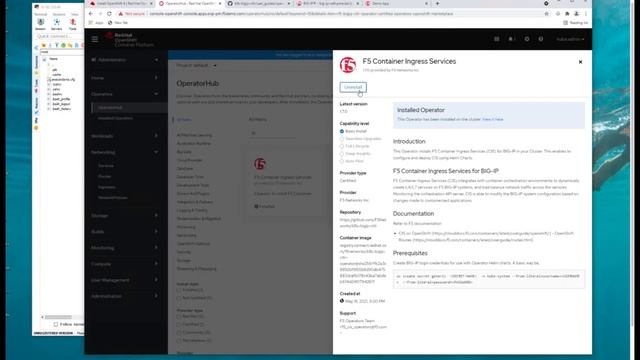The height and width of the screenshot is (360, 640).
Task: Check the Installed install state filter
Action: (x=179, y=290)
